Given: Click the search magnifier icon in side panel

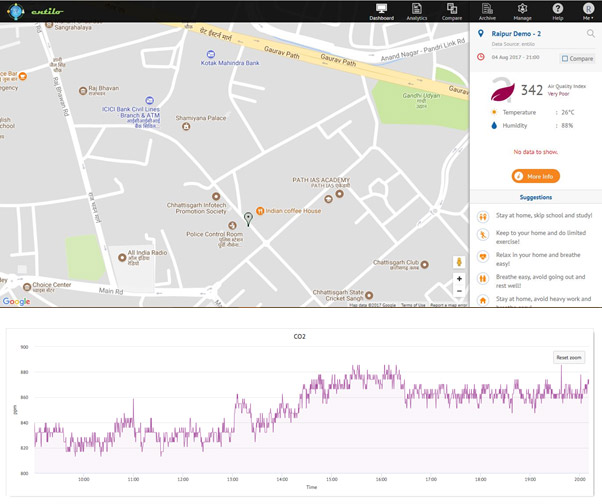Looking at the screenshot, I should coord(590,34).
